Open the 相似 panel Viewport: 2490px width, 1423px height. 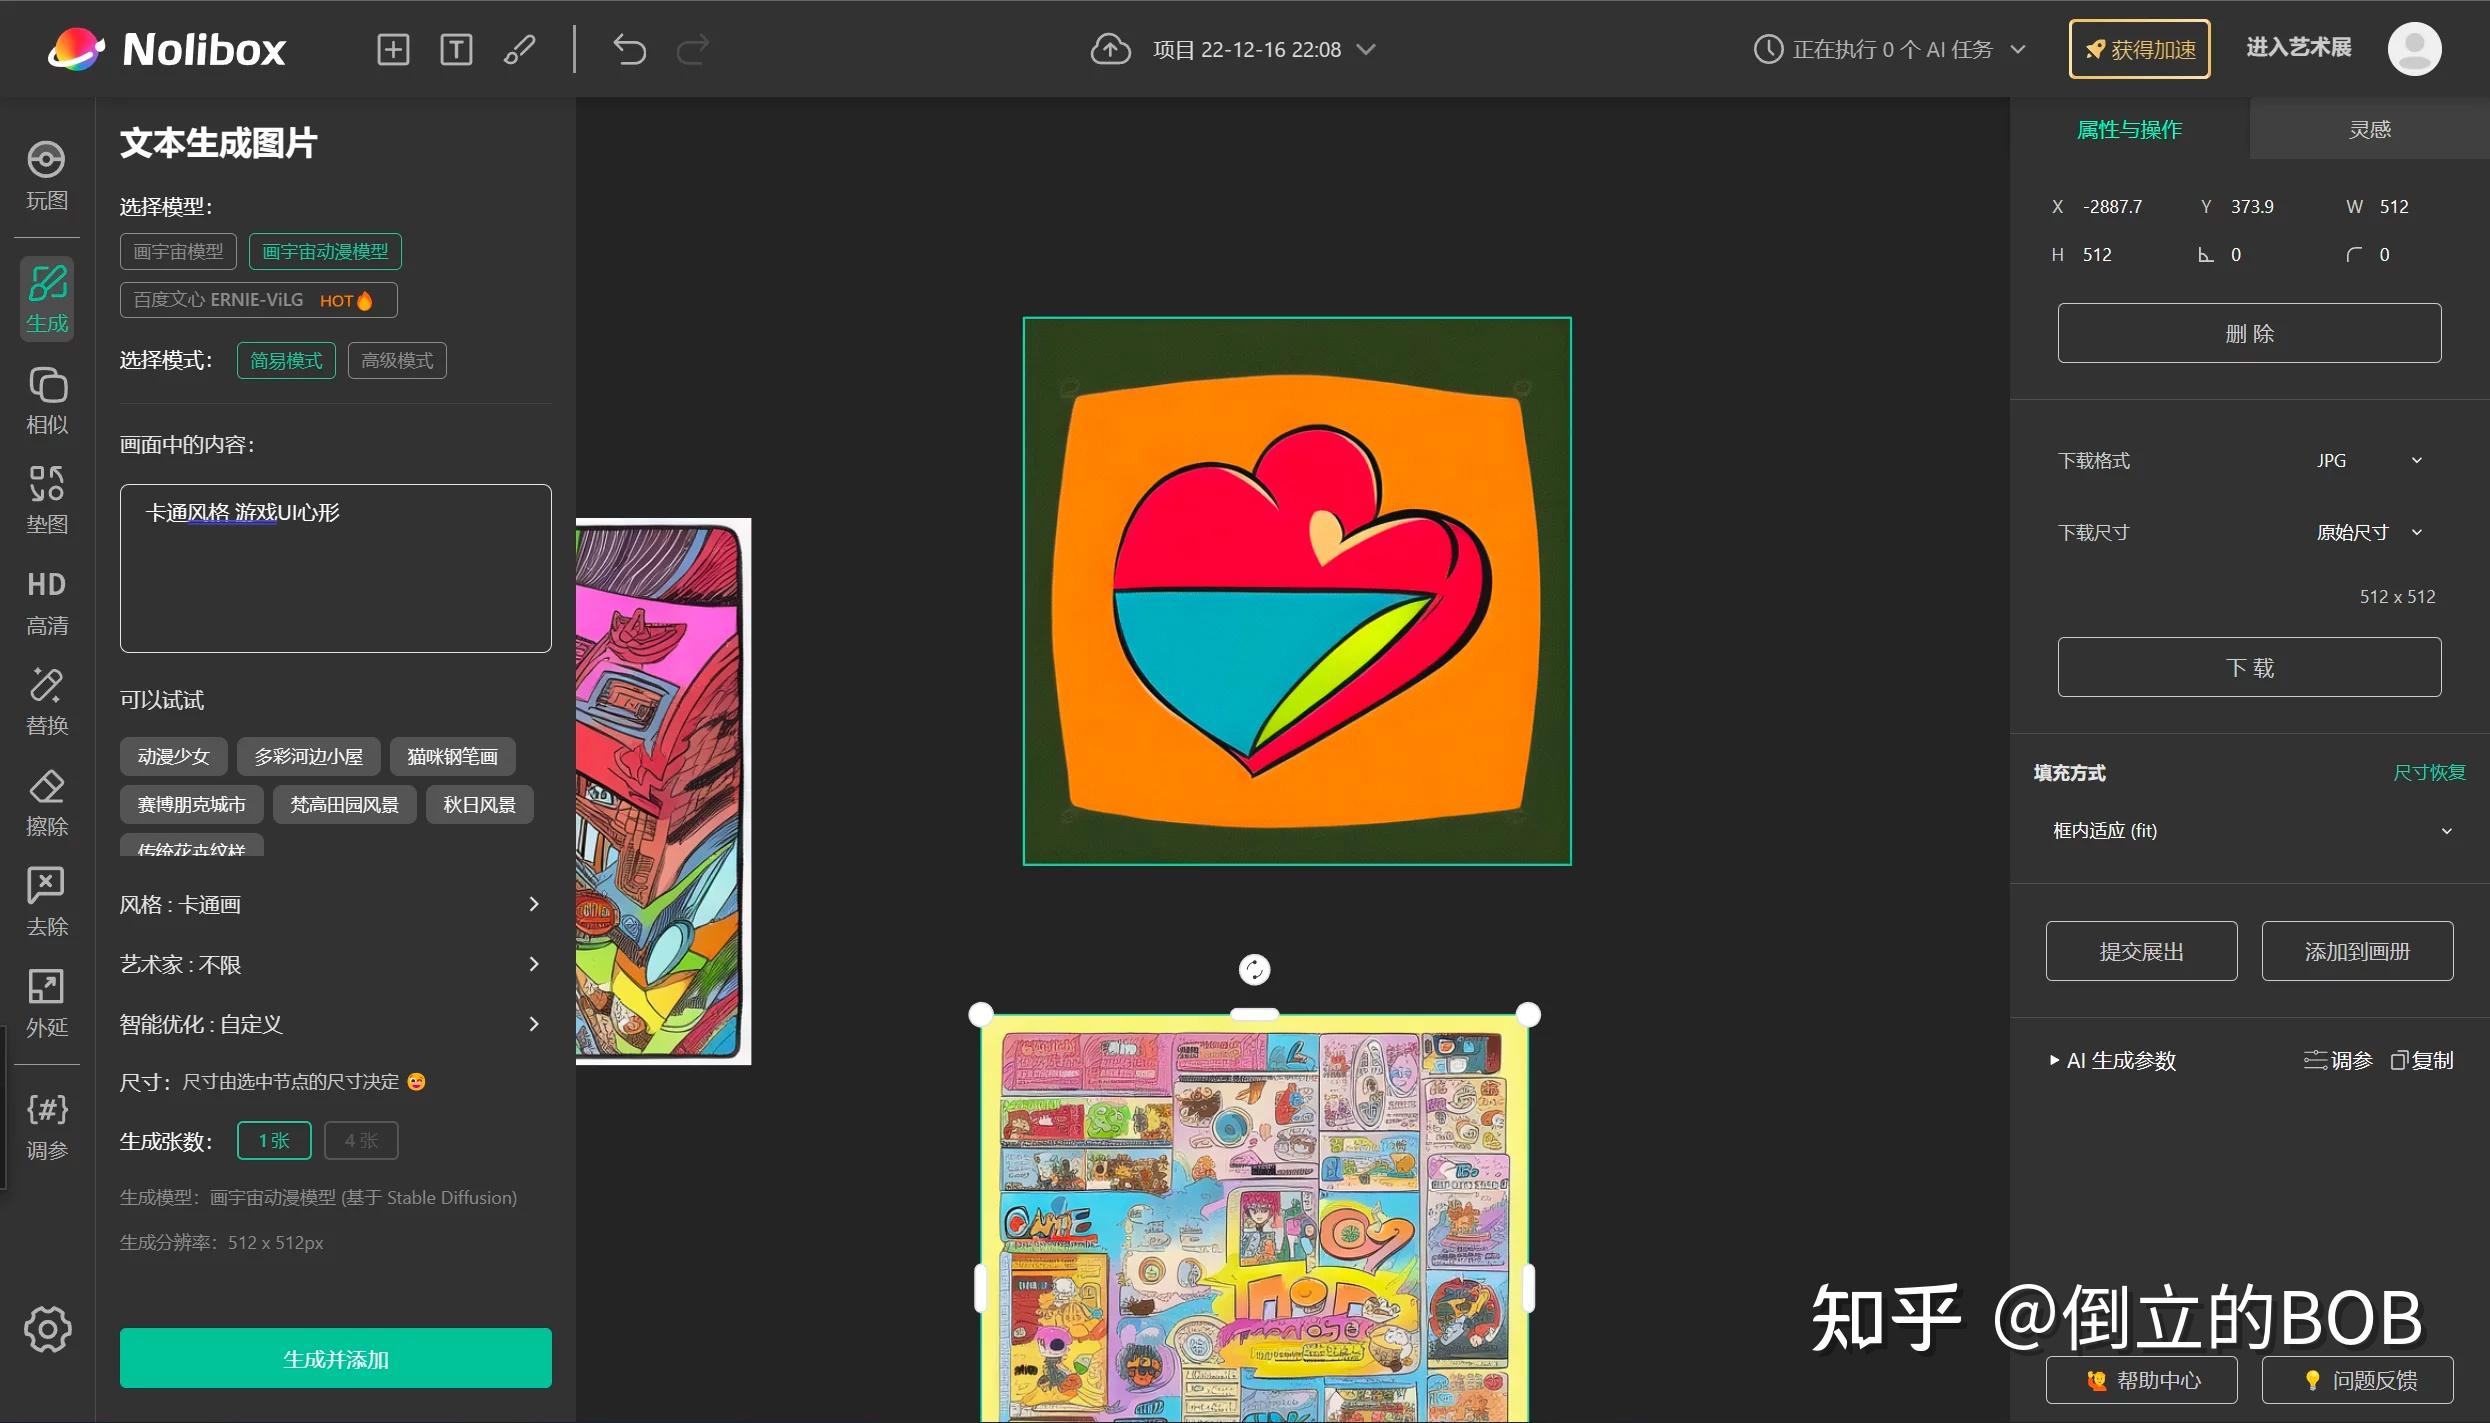tap(46, 398)
